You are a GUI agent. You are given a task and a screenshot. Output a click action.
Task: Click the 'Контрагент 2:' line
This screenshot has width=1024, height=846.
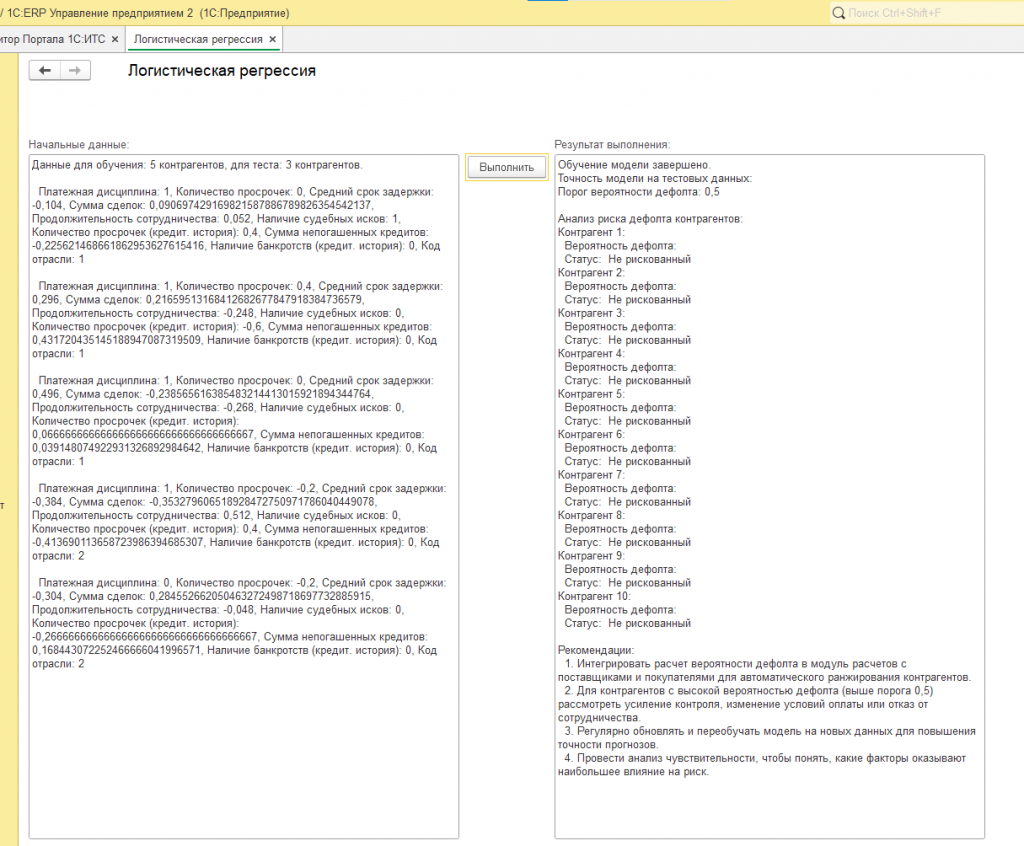click(x=591, y=273)
